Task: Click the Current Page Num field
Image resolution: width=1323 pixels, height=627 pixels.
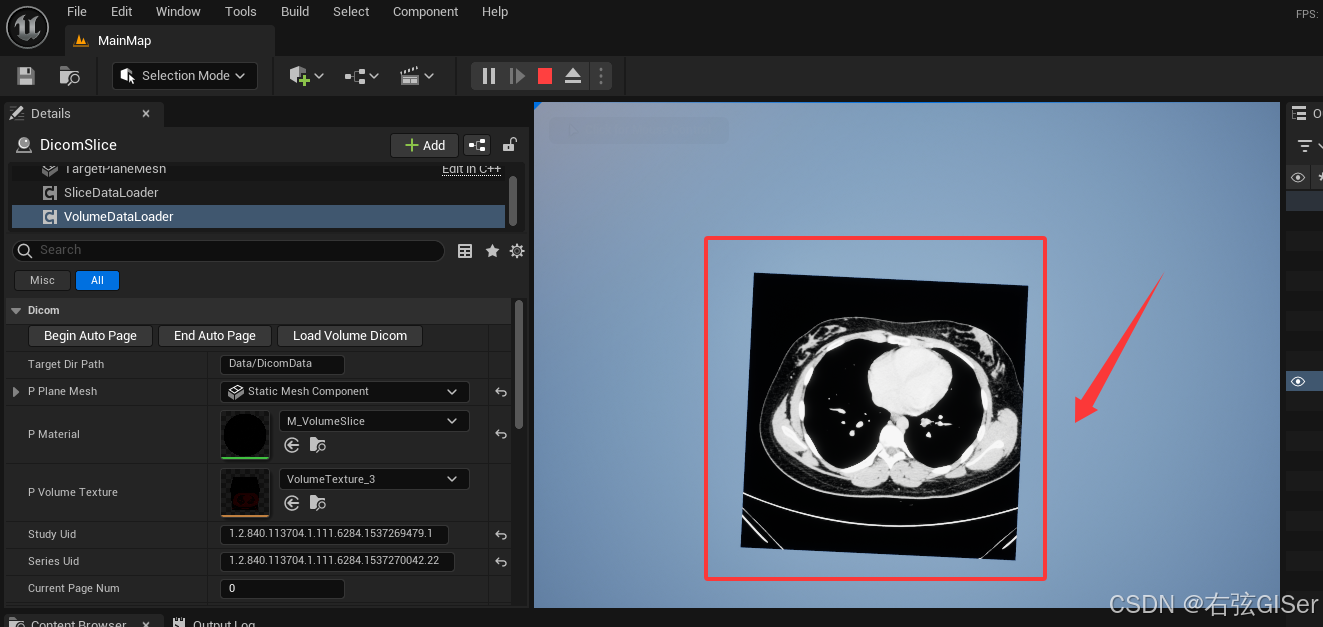Action: coord(282,589)
